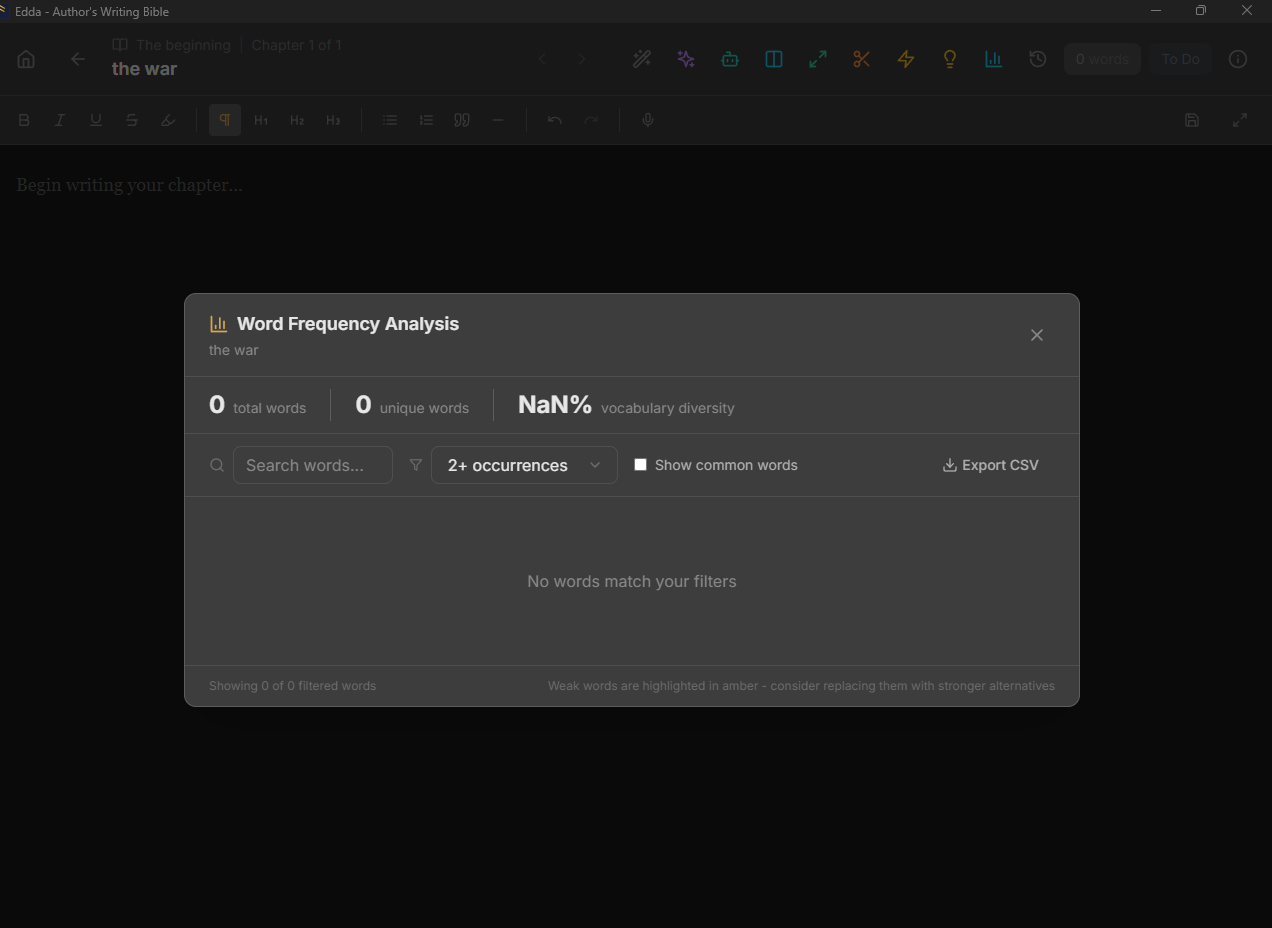Go to next chapter chevron
This screenshot has width=1272, height=928.
(x=581, y=59)
